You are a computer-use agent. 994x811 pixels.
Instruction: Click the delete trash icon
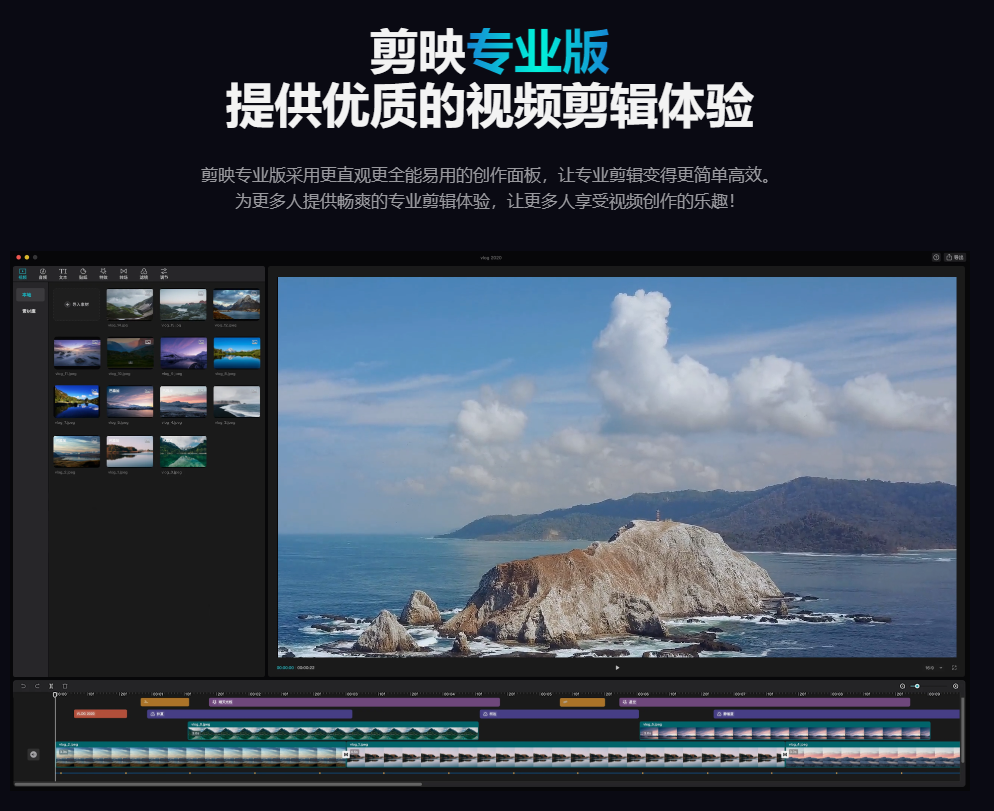[x=65, y=686]
